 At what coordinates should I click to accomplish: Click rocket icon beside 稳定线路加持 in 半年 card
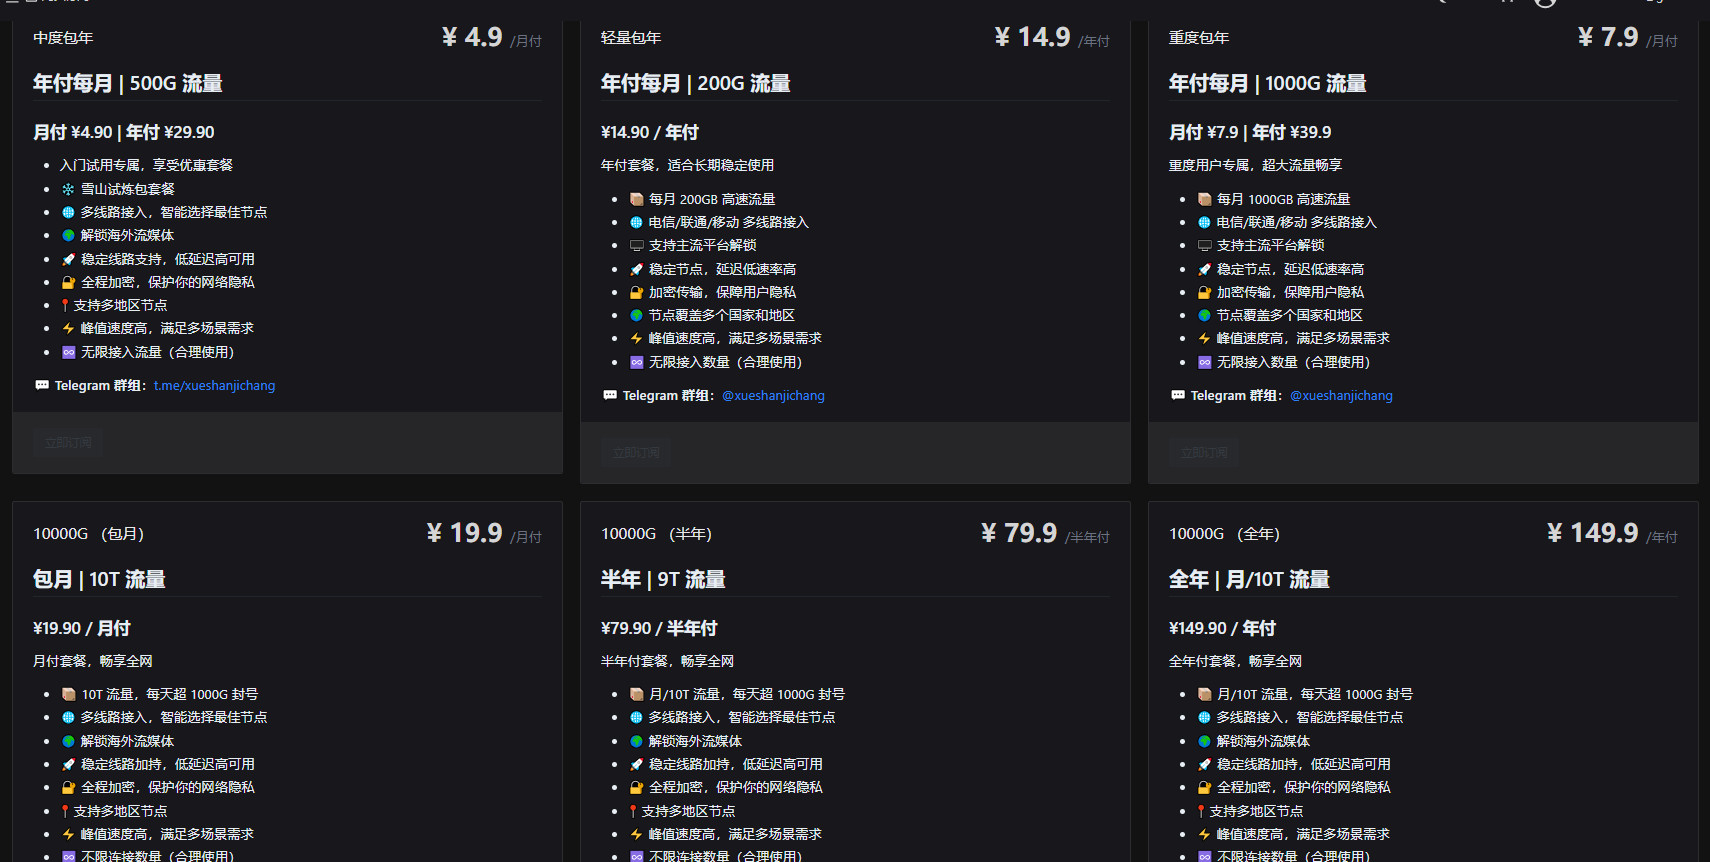(636, 764)
